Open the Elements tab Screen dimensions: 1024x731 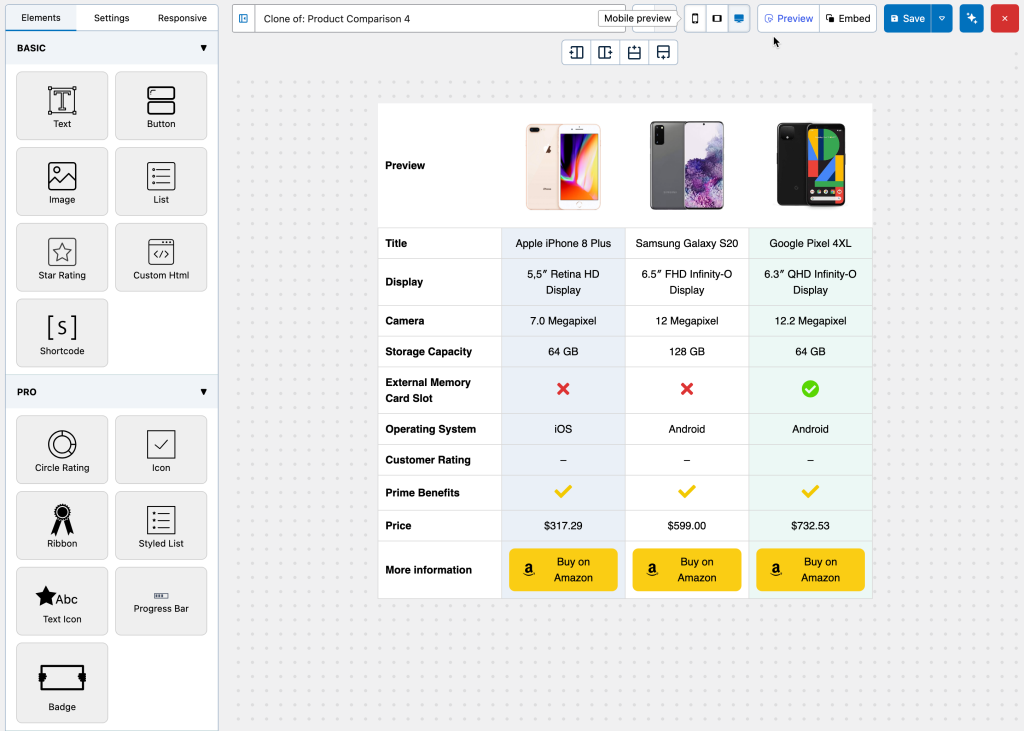pyautogui.click(x=40, y=18)
